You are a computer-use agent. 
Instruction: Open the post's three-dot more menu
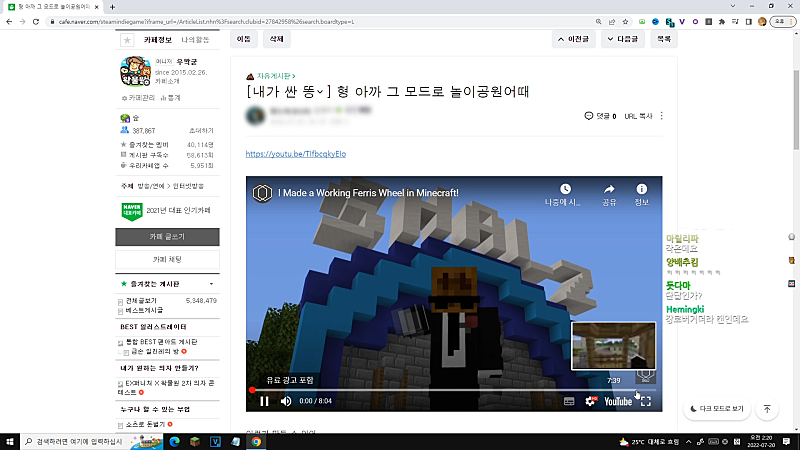661,116
